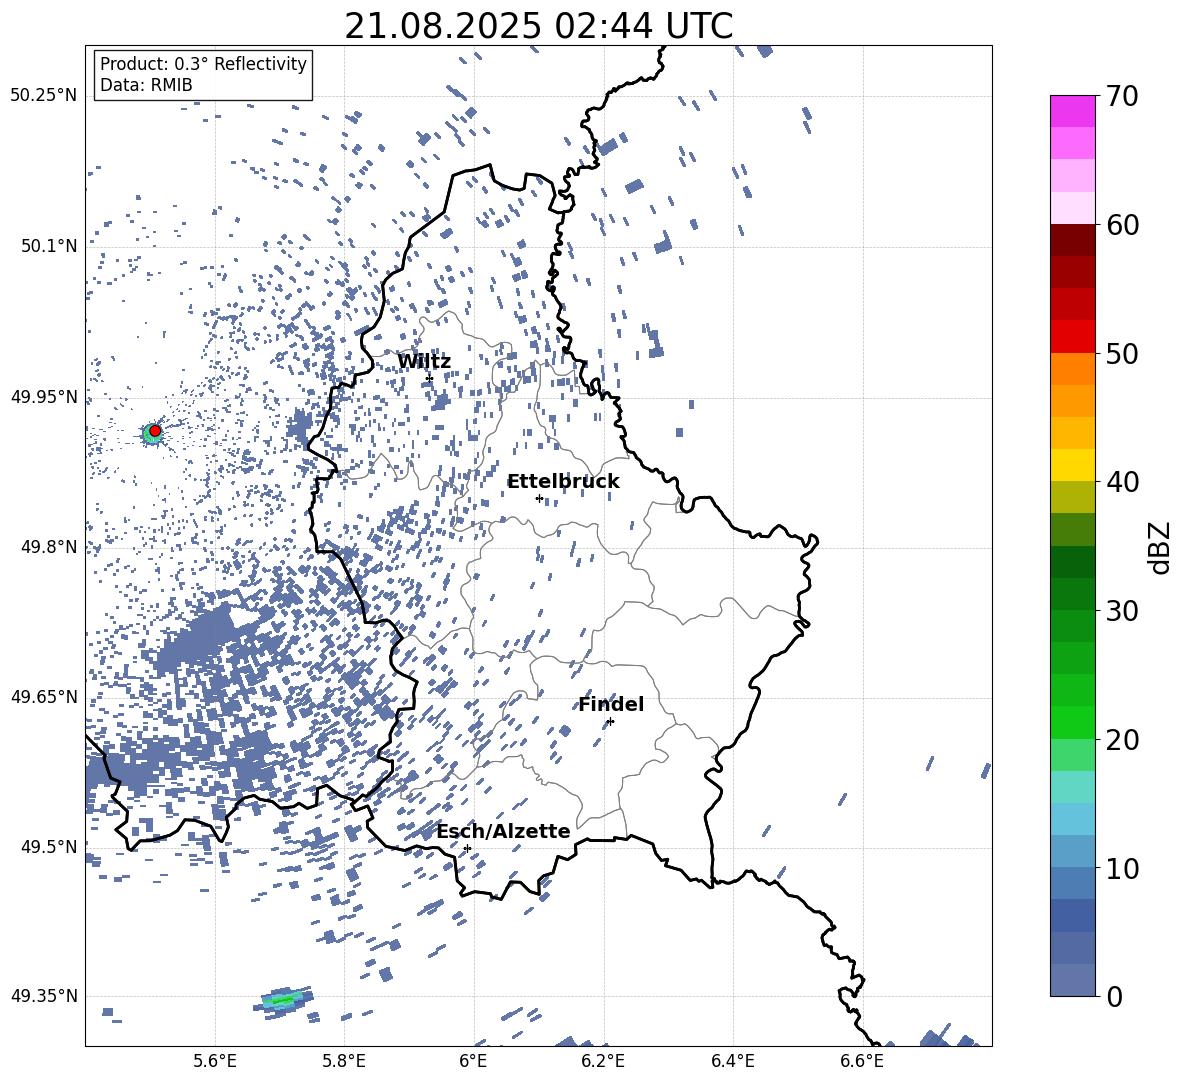Click the 49.35°N latitude tick label
Image resolution: width=1184 pixels, height=1081 pixels.
click(44, 996)
